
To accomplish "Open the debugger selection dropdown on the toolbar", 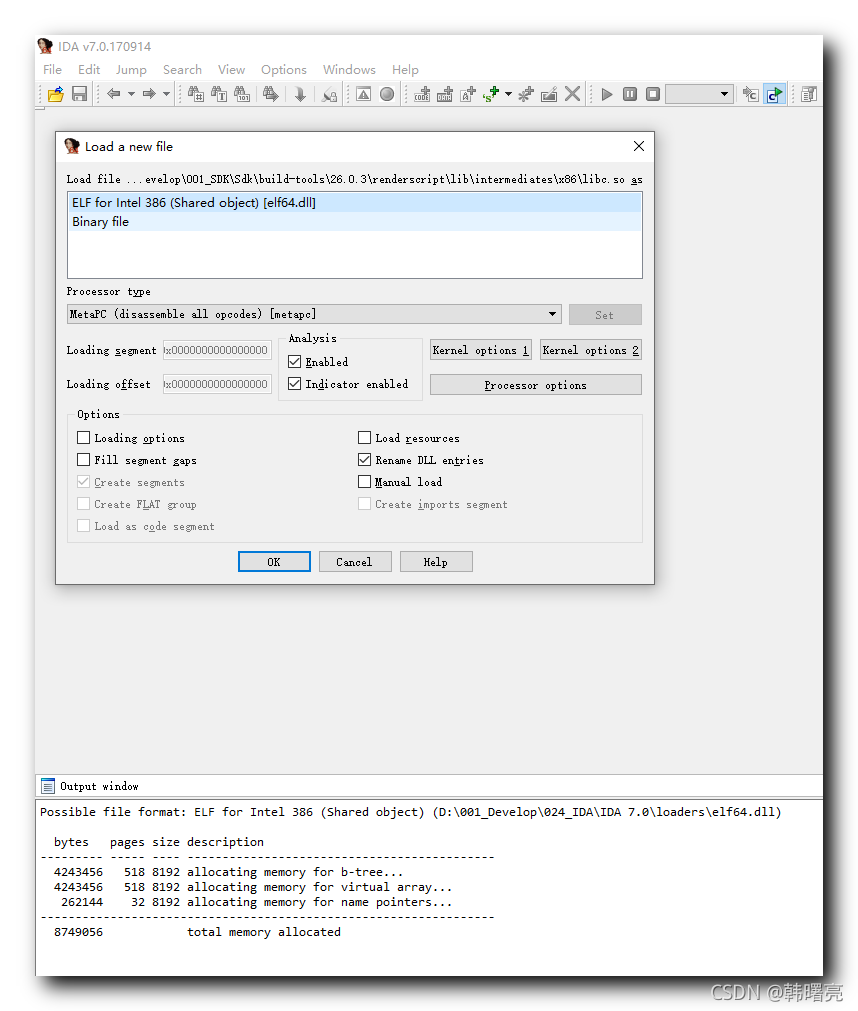I will (x=725, y=93).
